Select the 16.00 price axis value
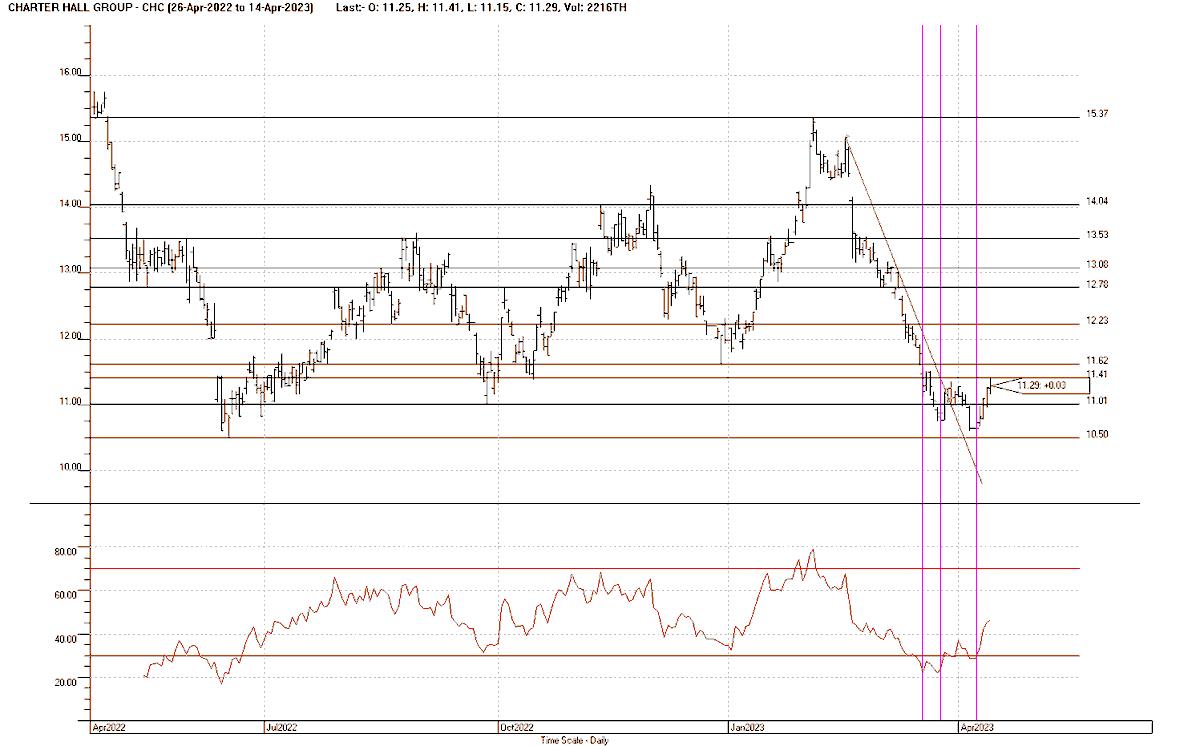 coord(71,73)
